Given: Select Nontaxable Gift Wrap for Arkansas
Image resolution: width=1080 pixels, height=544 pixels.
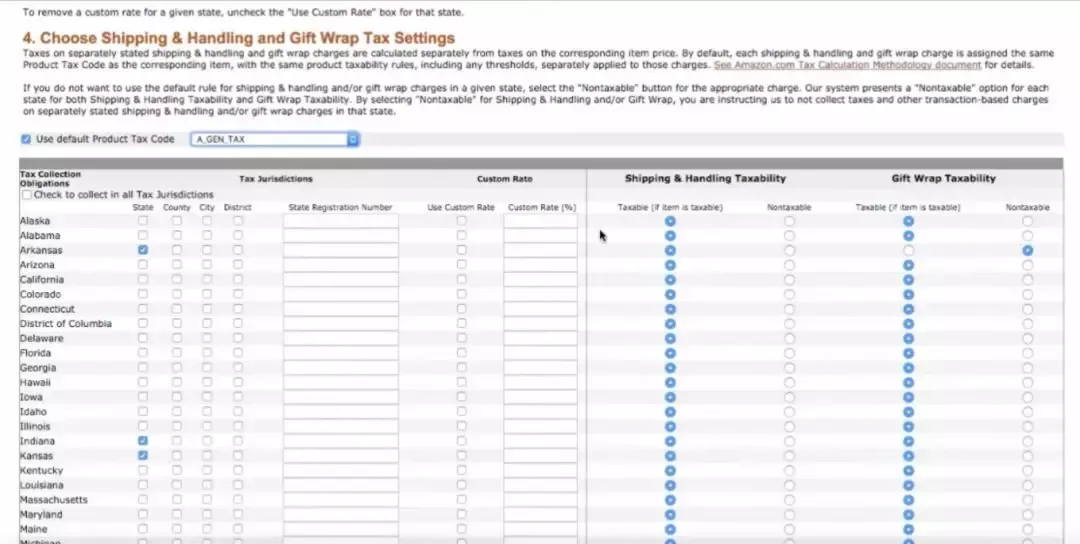Looking at the screenshot, I should pyautogui.click(x=1028, y=251).
